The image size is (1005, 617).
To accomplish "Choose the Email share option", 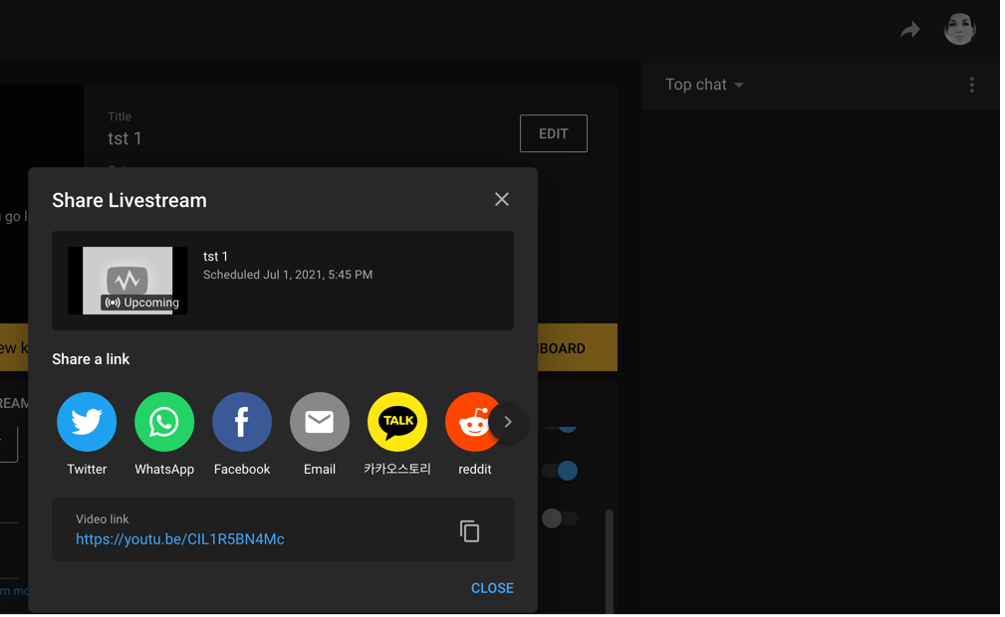I will (x=319, y=422).
